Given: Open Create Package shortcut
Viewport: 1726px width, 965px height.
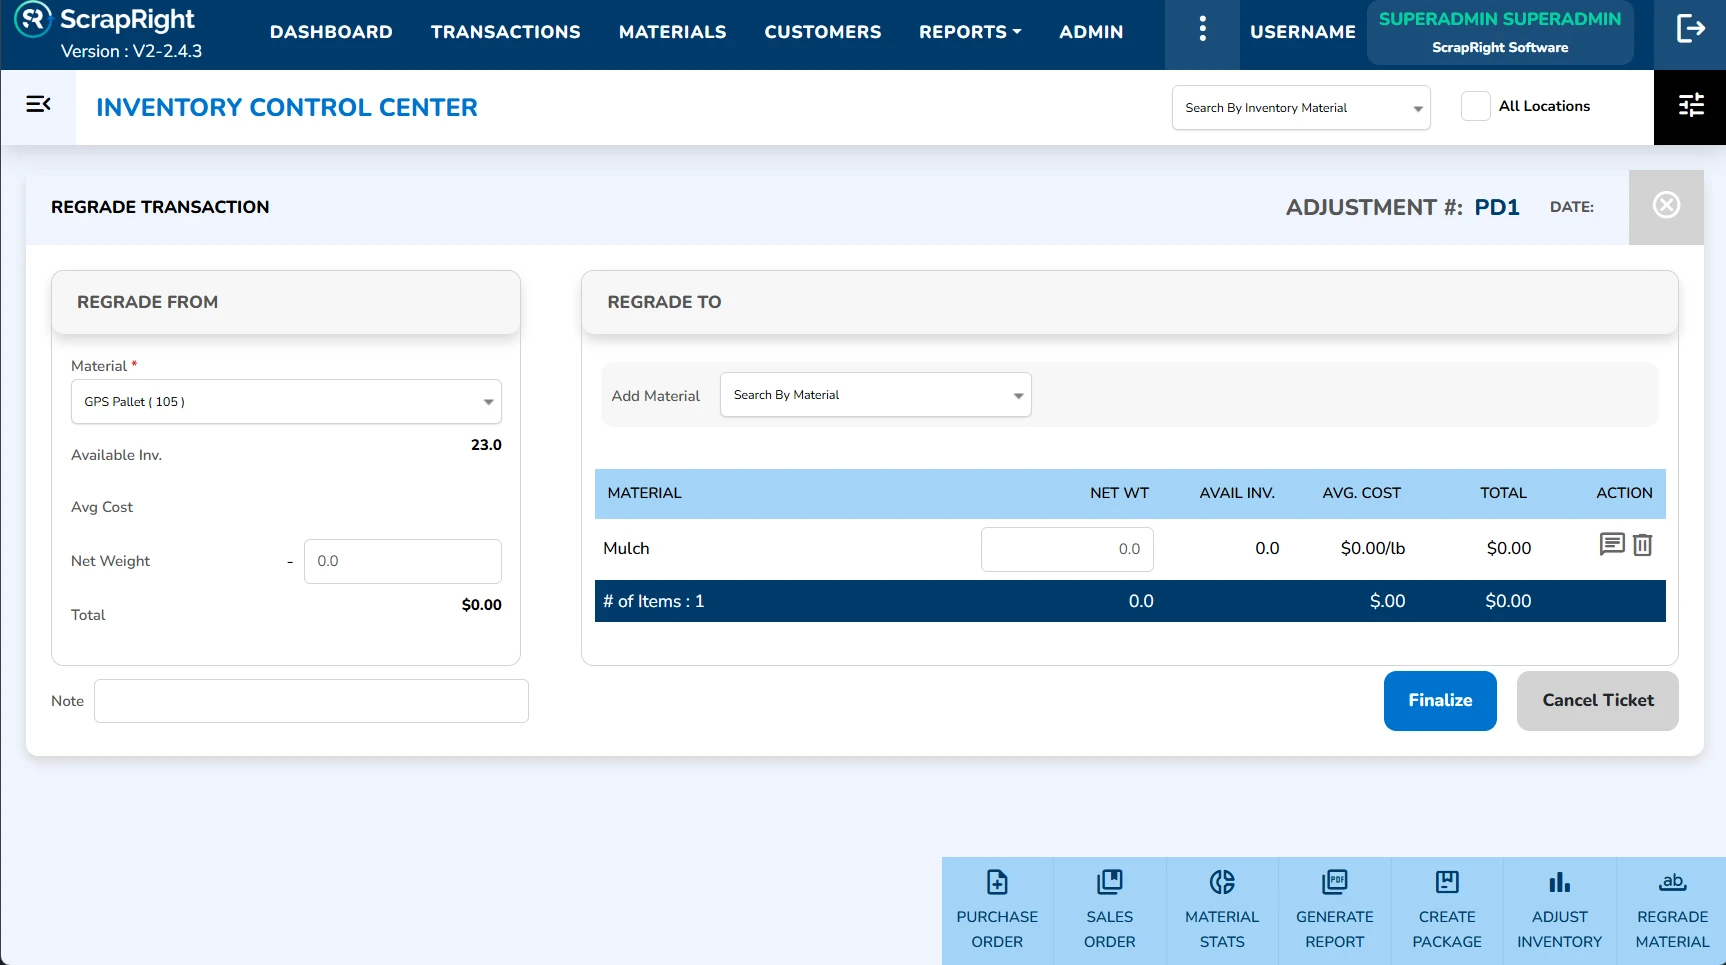Looking at the screenshot, I should click(x=1447, y=911).
